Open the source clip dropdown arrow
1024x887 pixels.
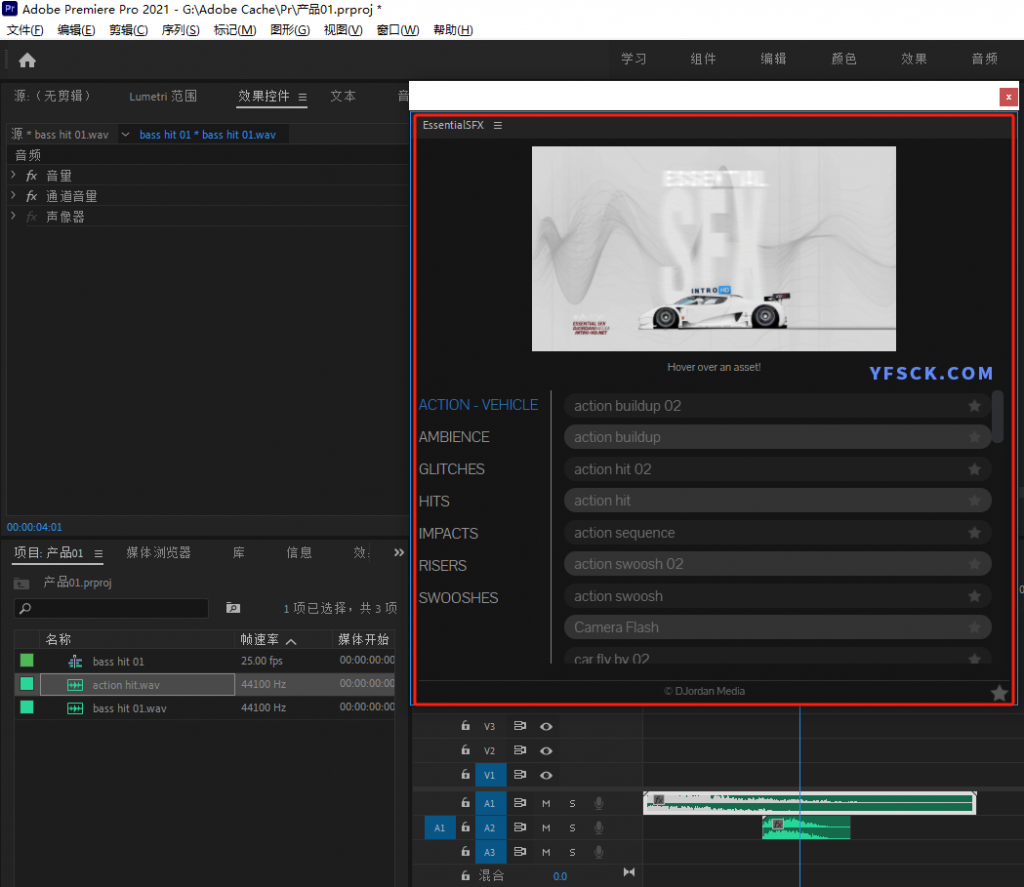click(x=125, y=135)
